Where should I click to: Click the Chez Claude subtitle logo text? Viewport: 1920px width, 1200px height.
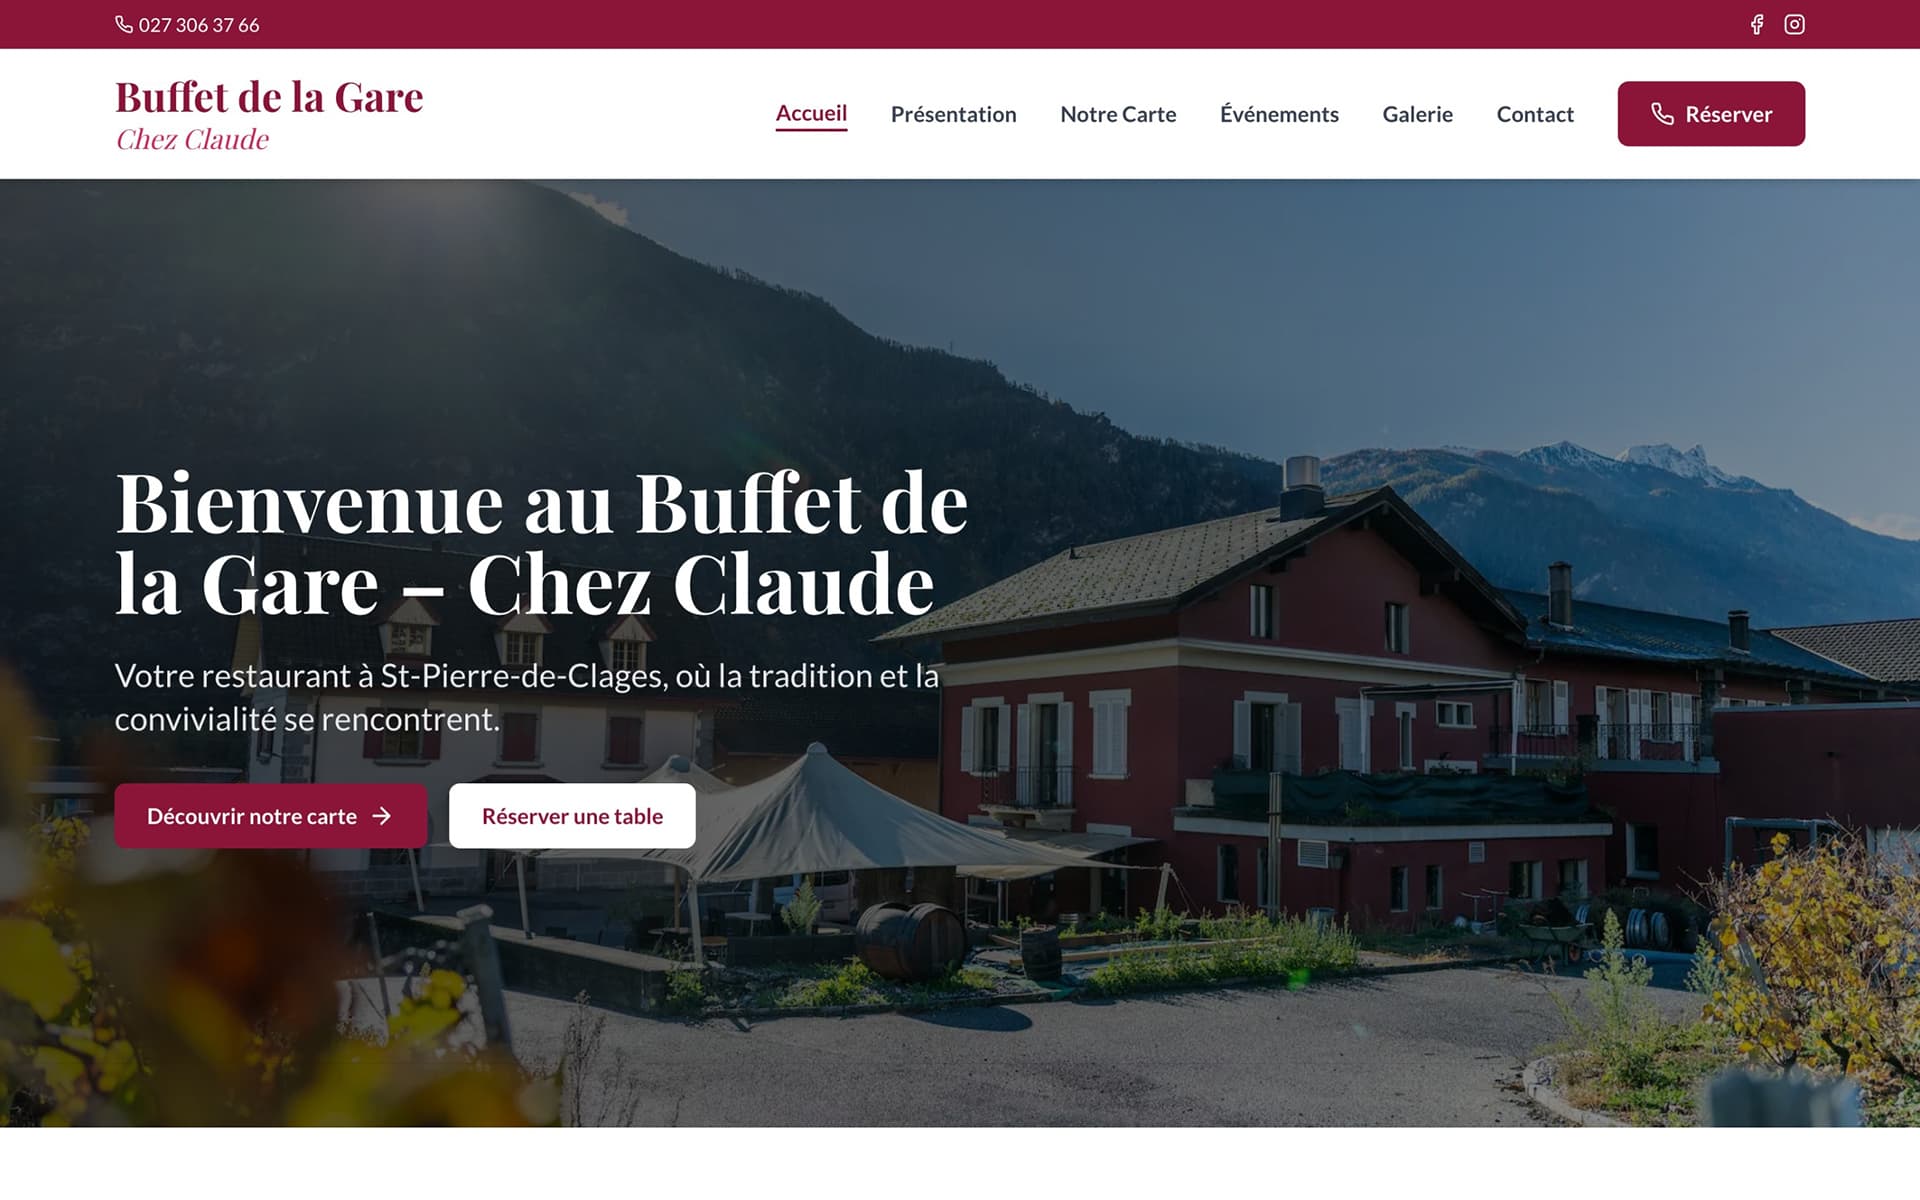(192, 139)
